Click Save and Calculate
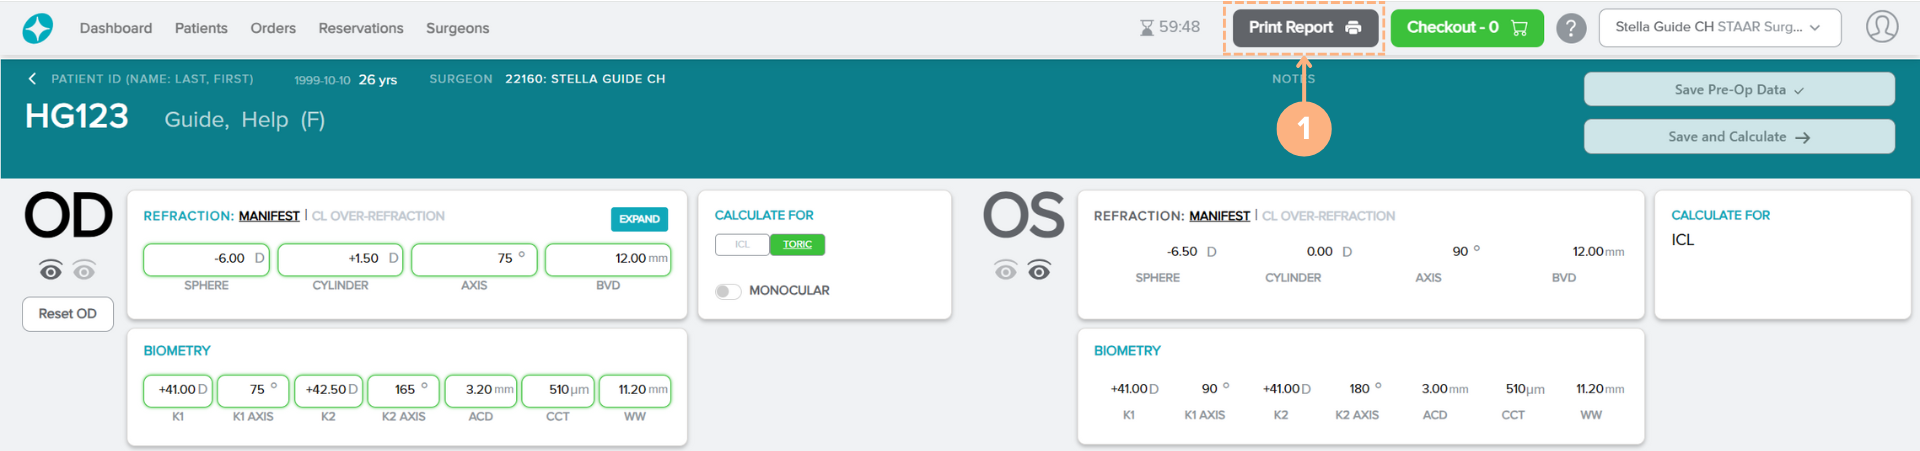Viewport: 1920px width, 451px height. (1738, 137)
